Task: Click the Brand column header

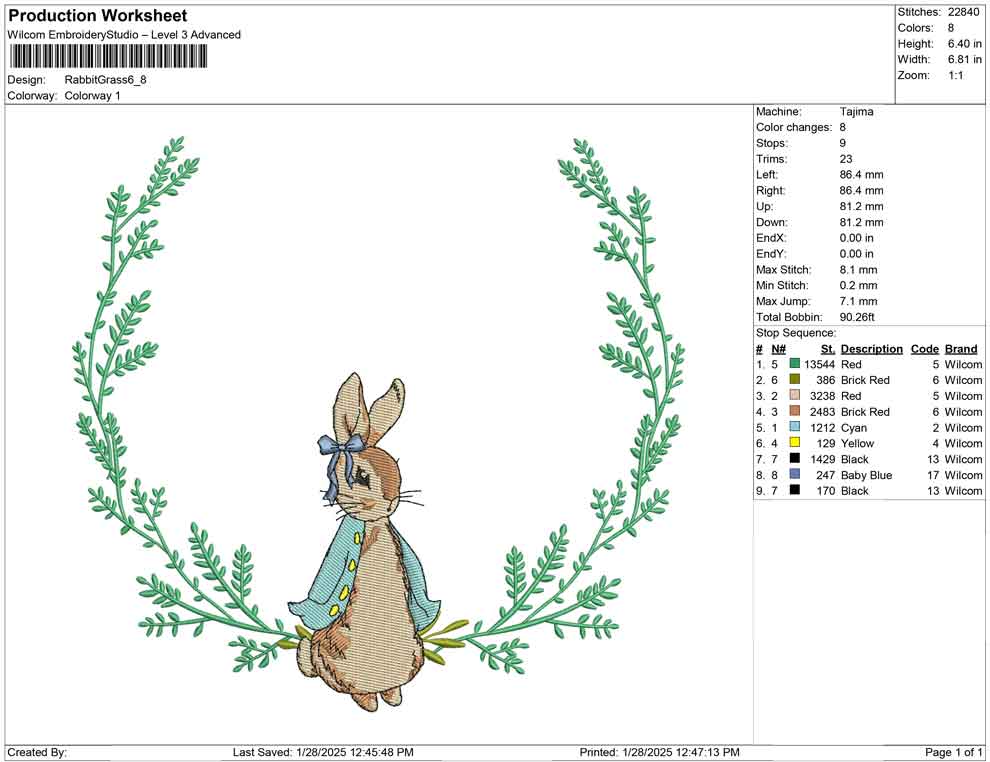Action: (960, 348)
